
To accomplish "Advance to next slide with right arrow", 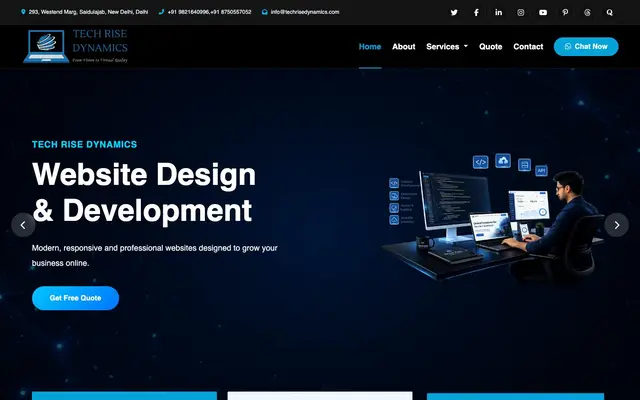I will tap(616, 225).
